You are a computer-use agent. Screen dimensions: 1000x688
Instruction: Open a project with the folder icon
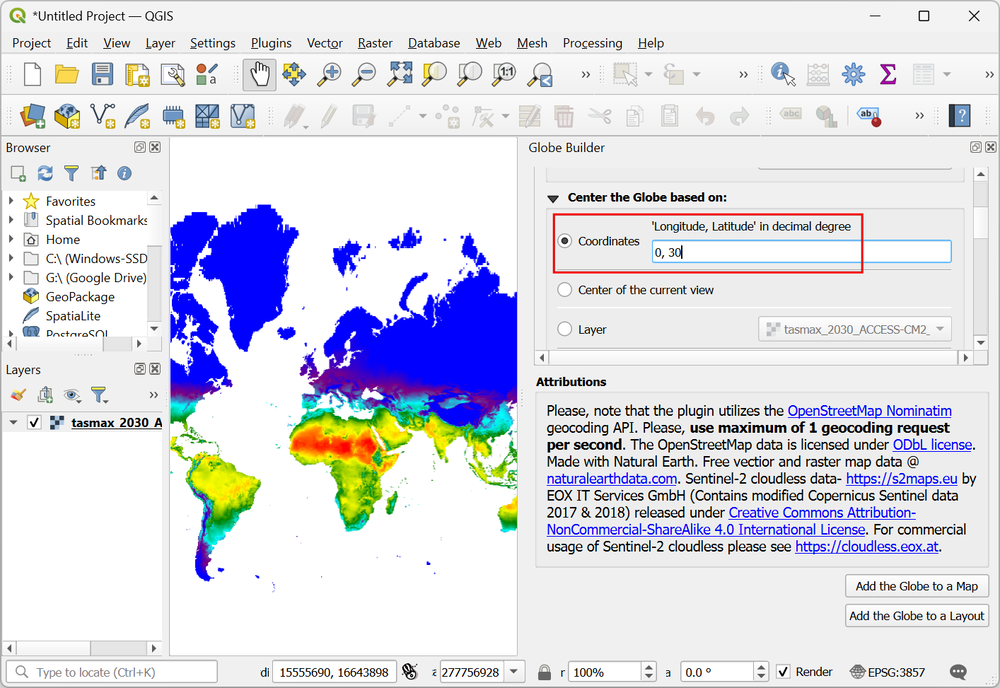coord(66,75)
